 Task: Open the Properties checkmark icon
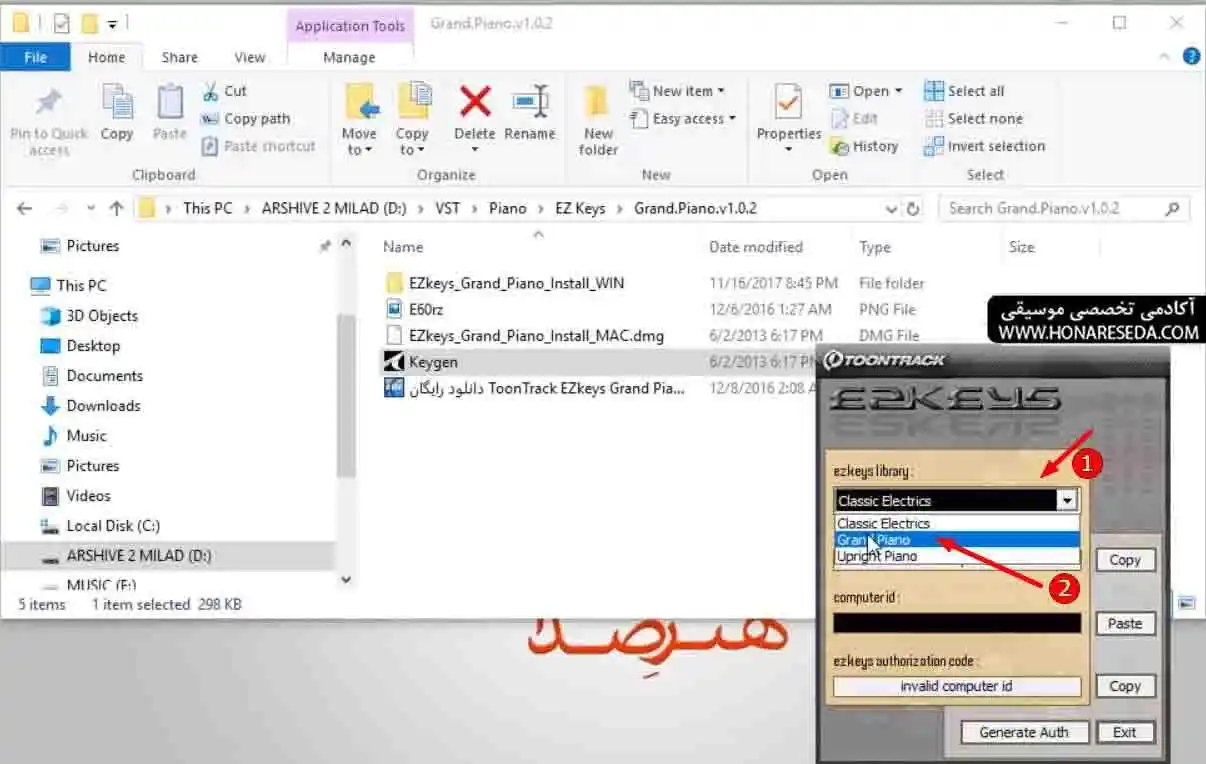coord(788,102)
